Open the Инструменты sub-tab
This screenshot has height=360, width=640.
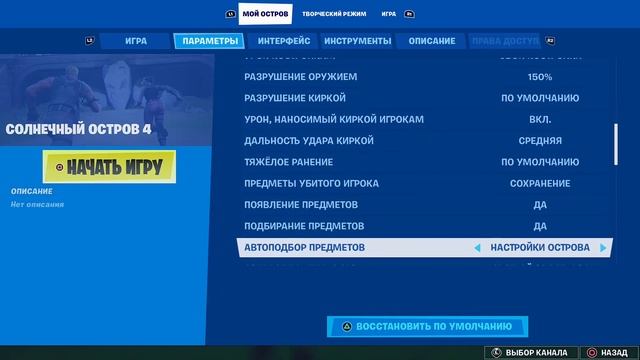point(358,41)
